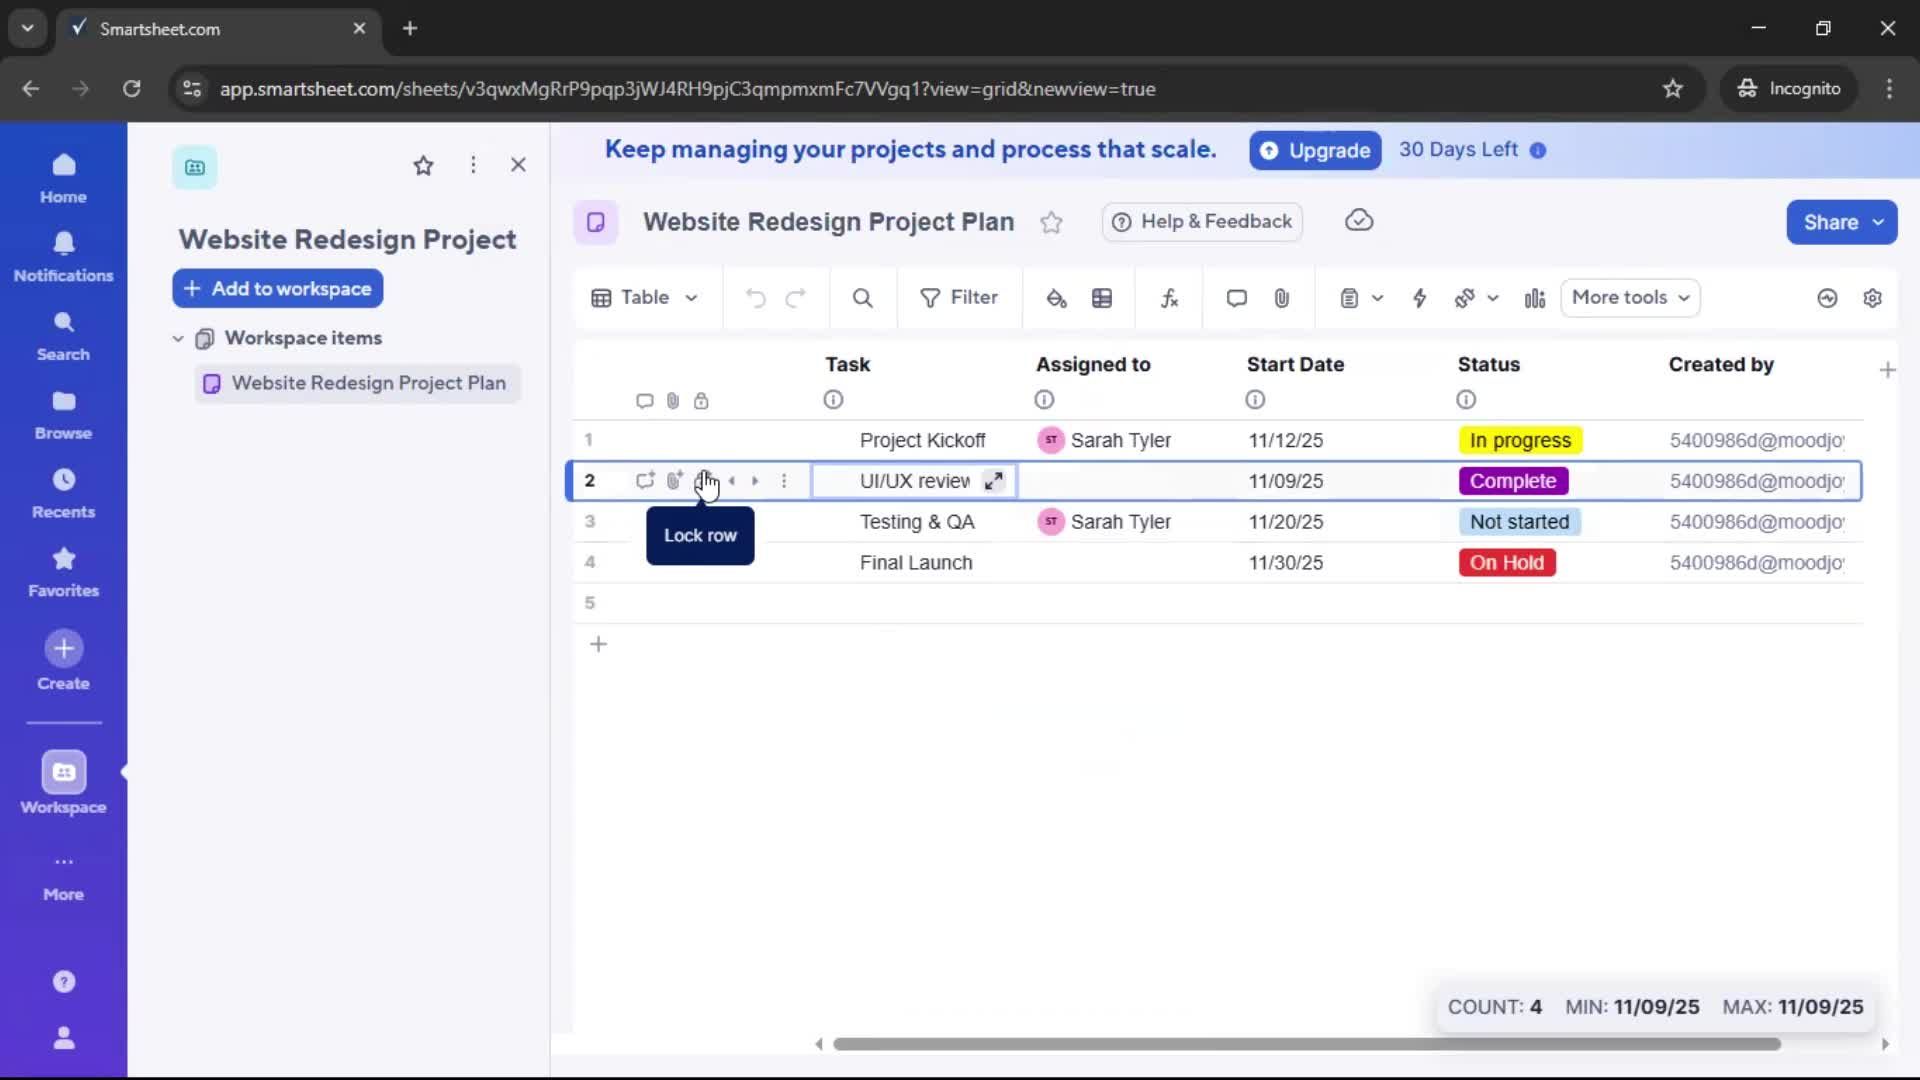
Task: Click the automation lightning bolt icon
Action: pyautogui.click(x=1420, y=298)
